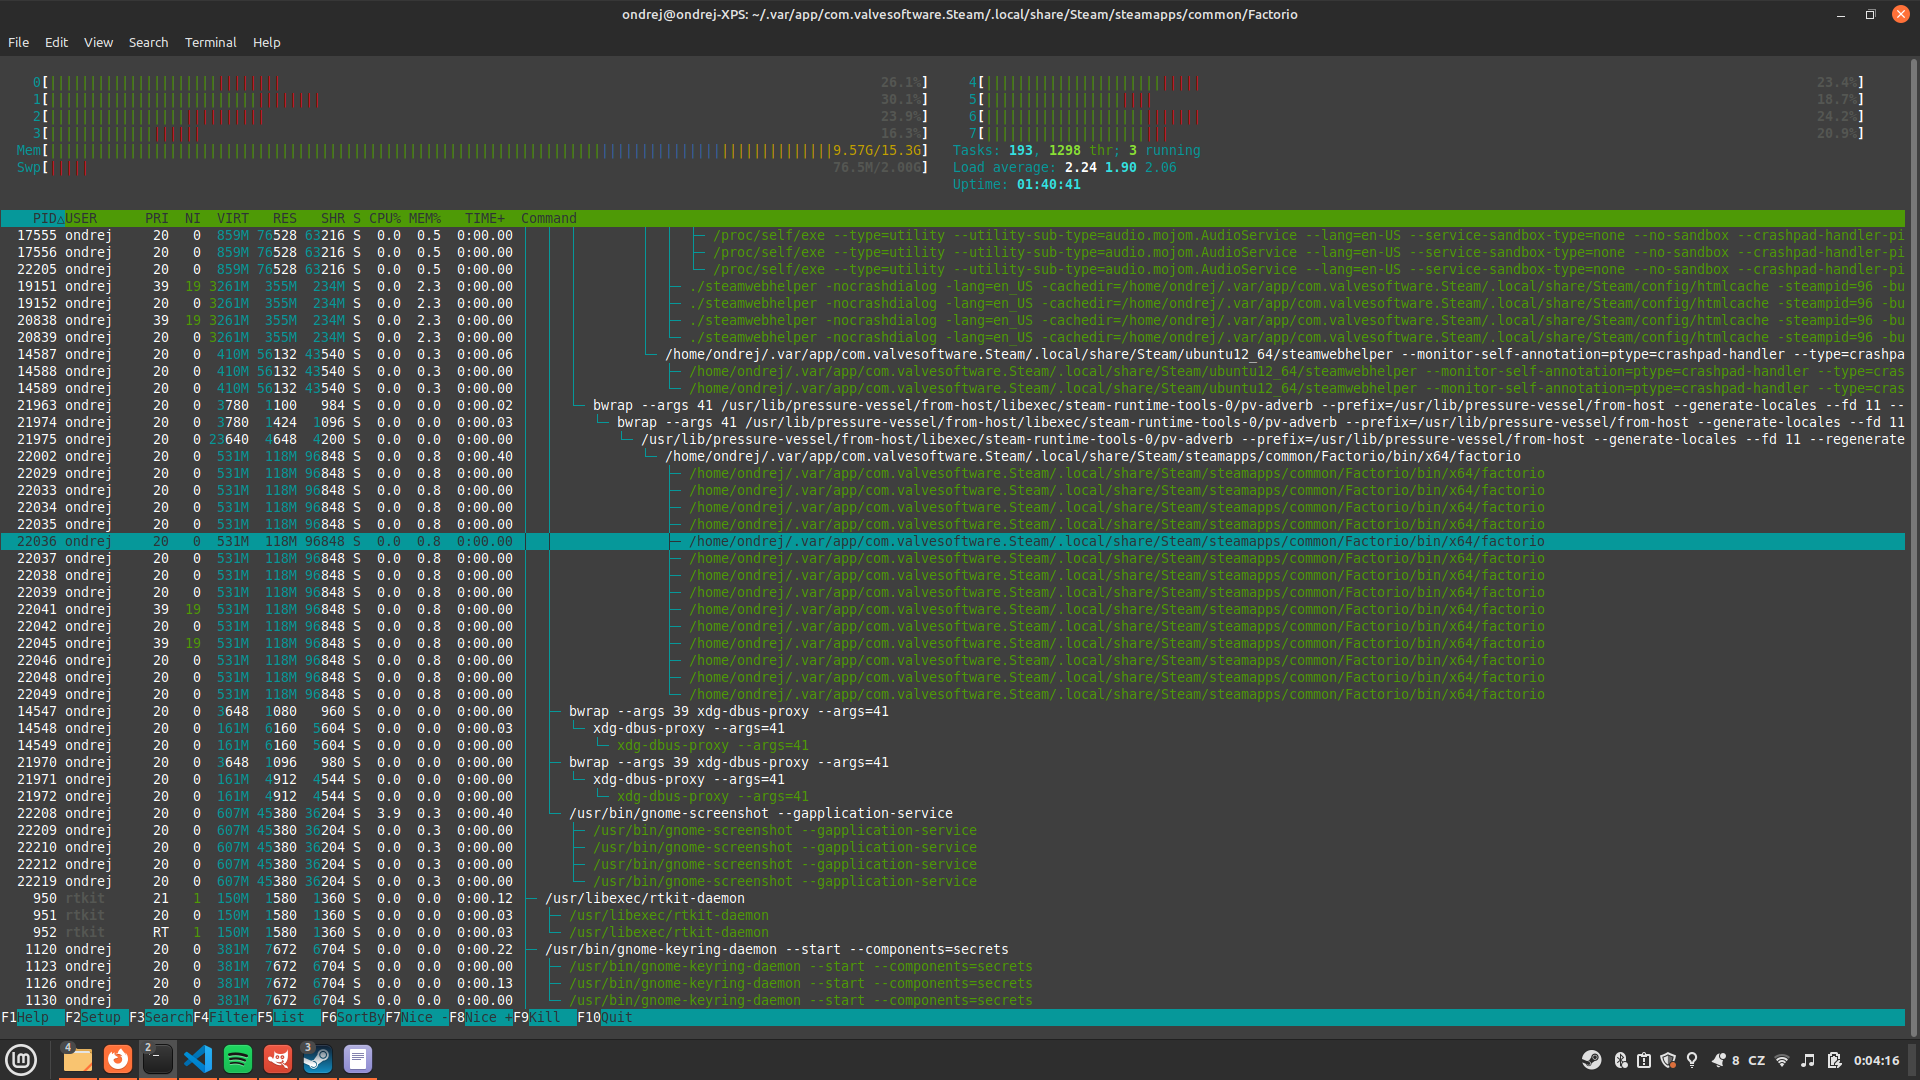Open the panel clock calendar
This screenshot has height=1080, width=1920.
pyautogui.click(x=1877, y=1060)
